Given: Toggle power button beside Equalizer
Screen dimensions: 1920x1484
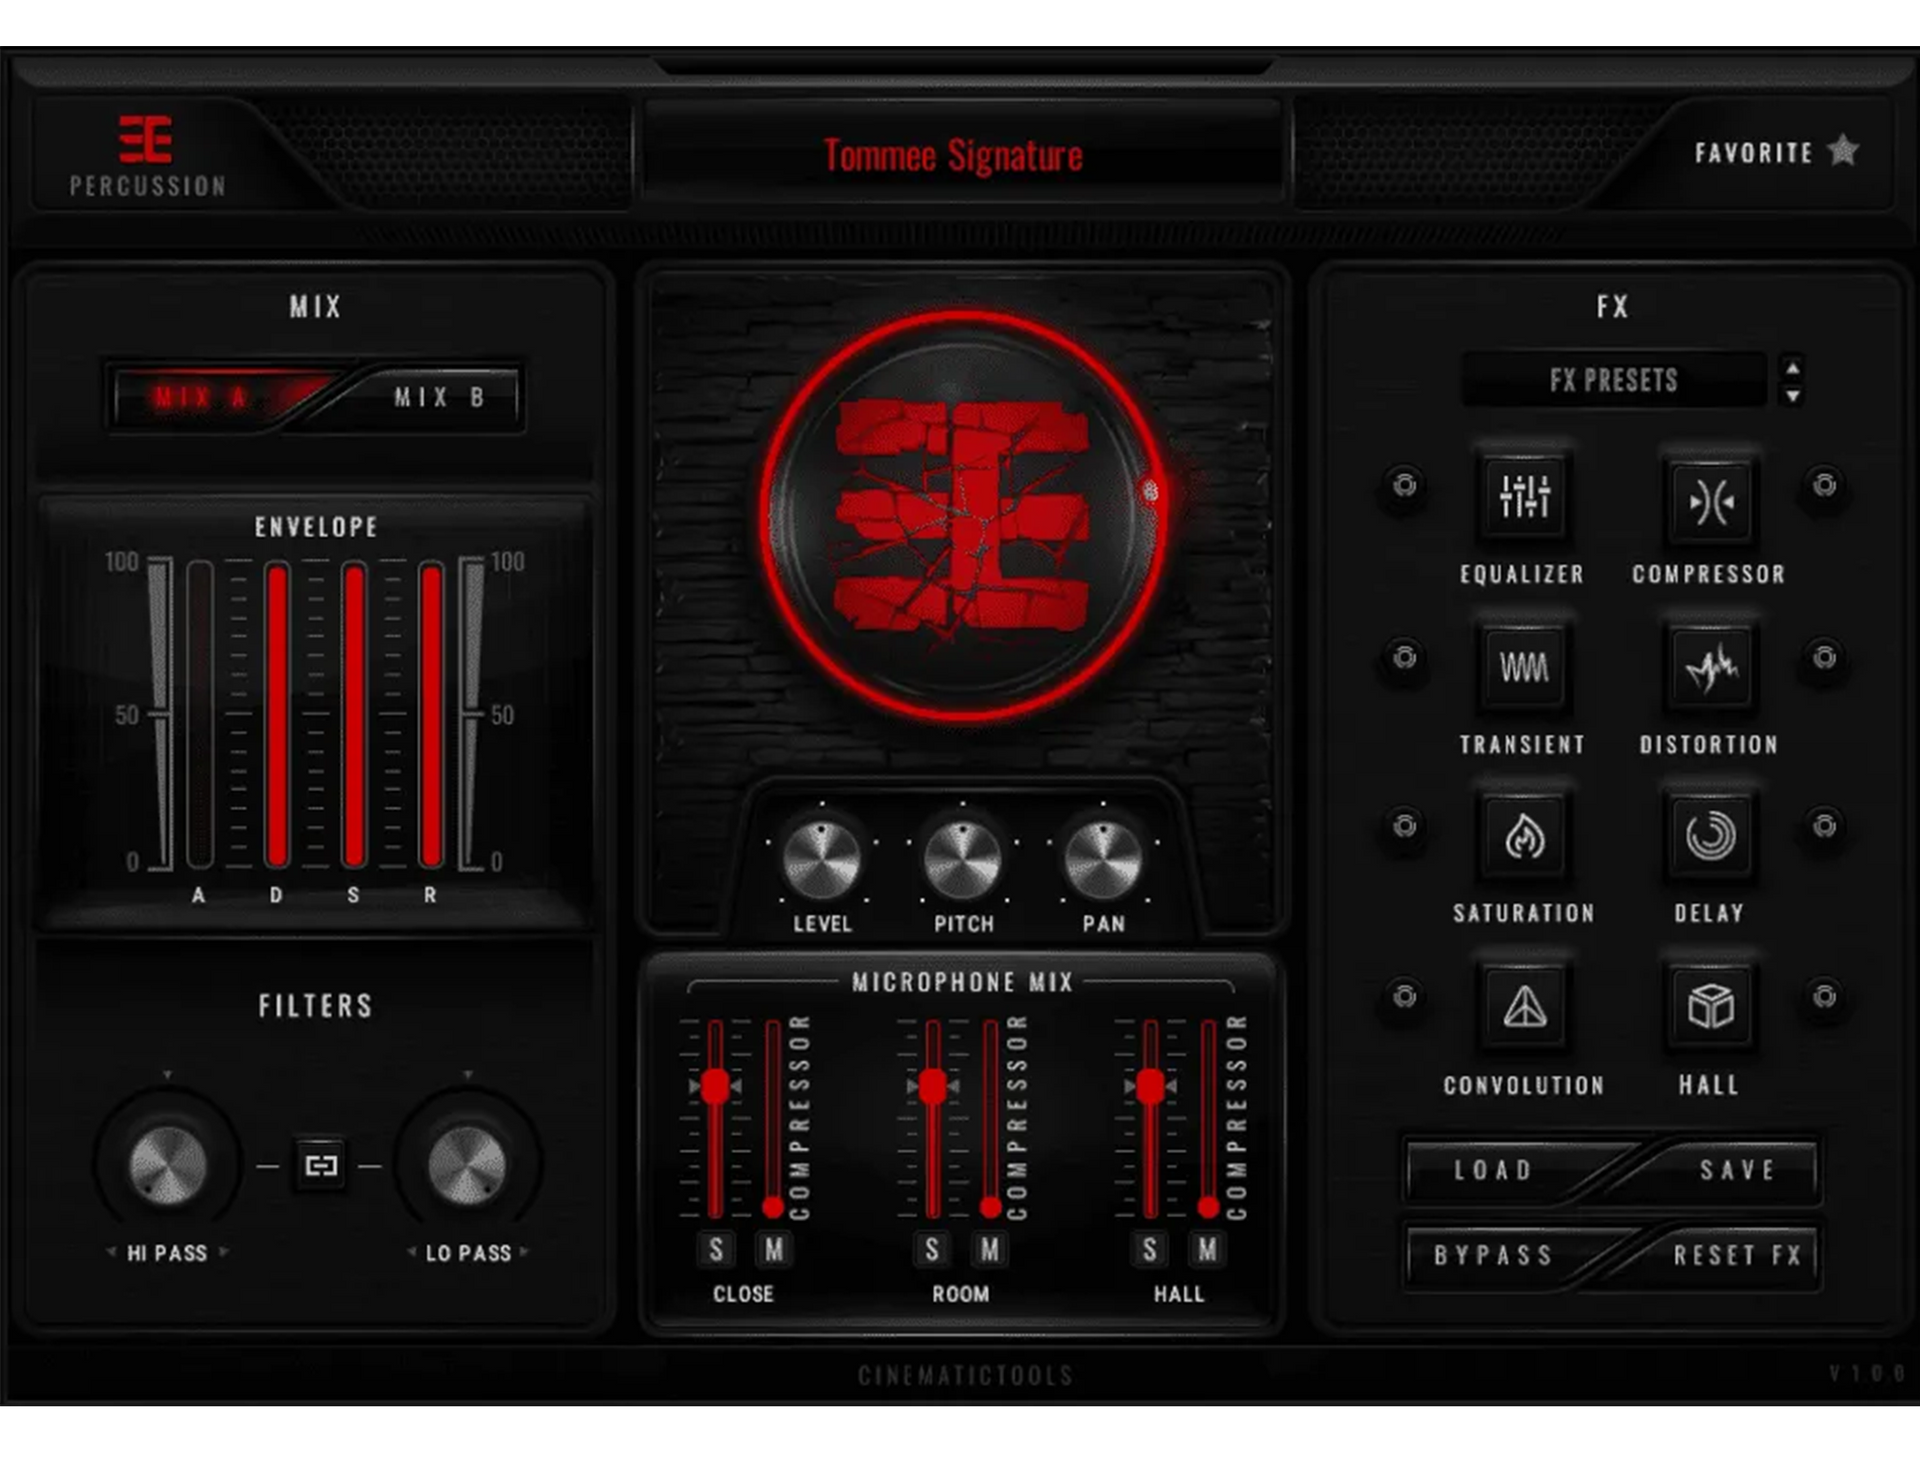Looking at the screenshot, I should pos(1404,485).
